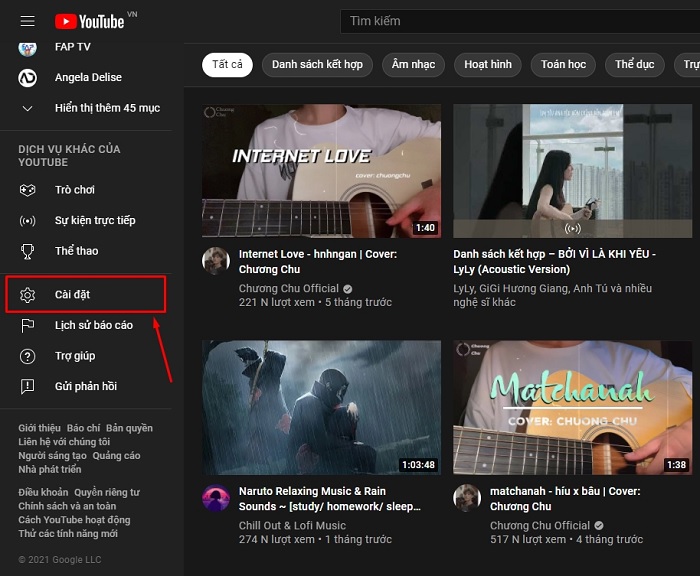Select the Tất cả filter chip
This screenshot has height=576, width=700.
tap(227, 65)
